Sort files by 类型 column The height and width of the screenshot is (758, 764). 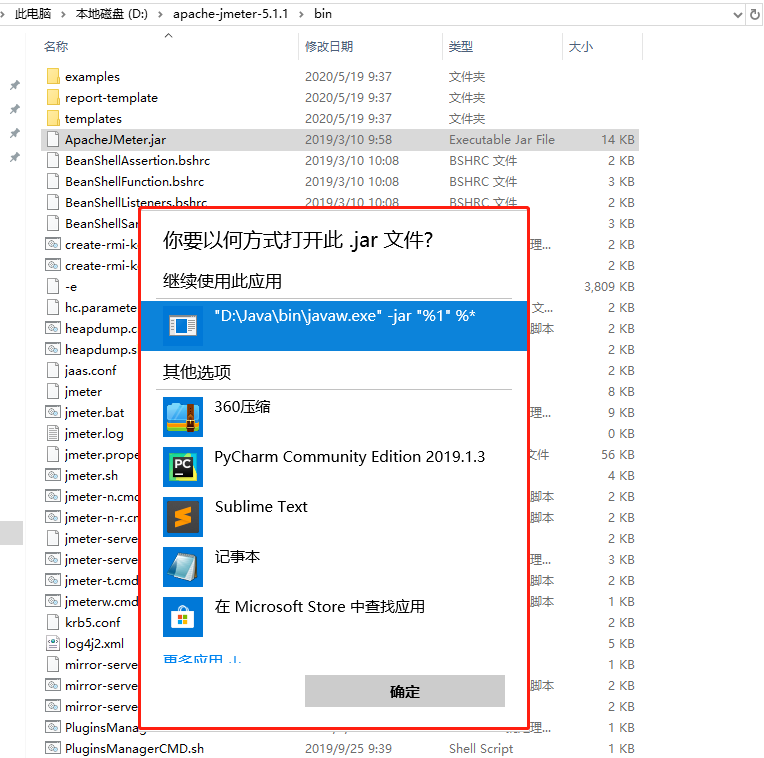pyautogui.click(x=461, y=47)
